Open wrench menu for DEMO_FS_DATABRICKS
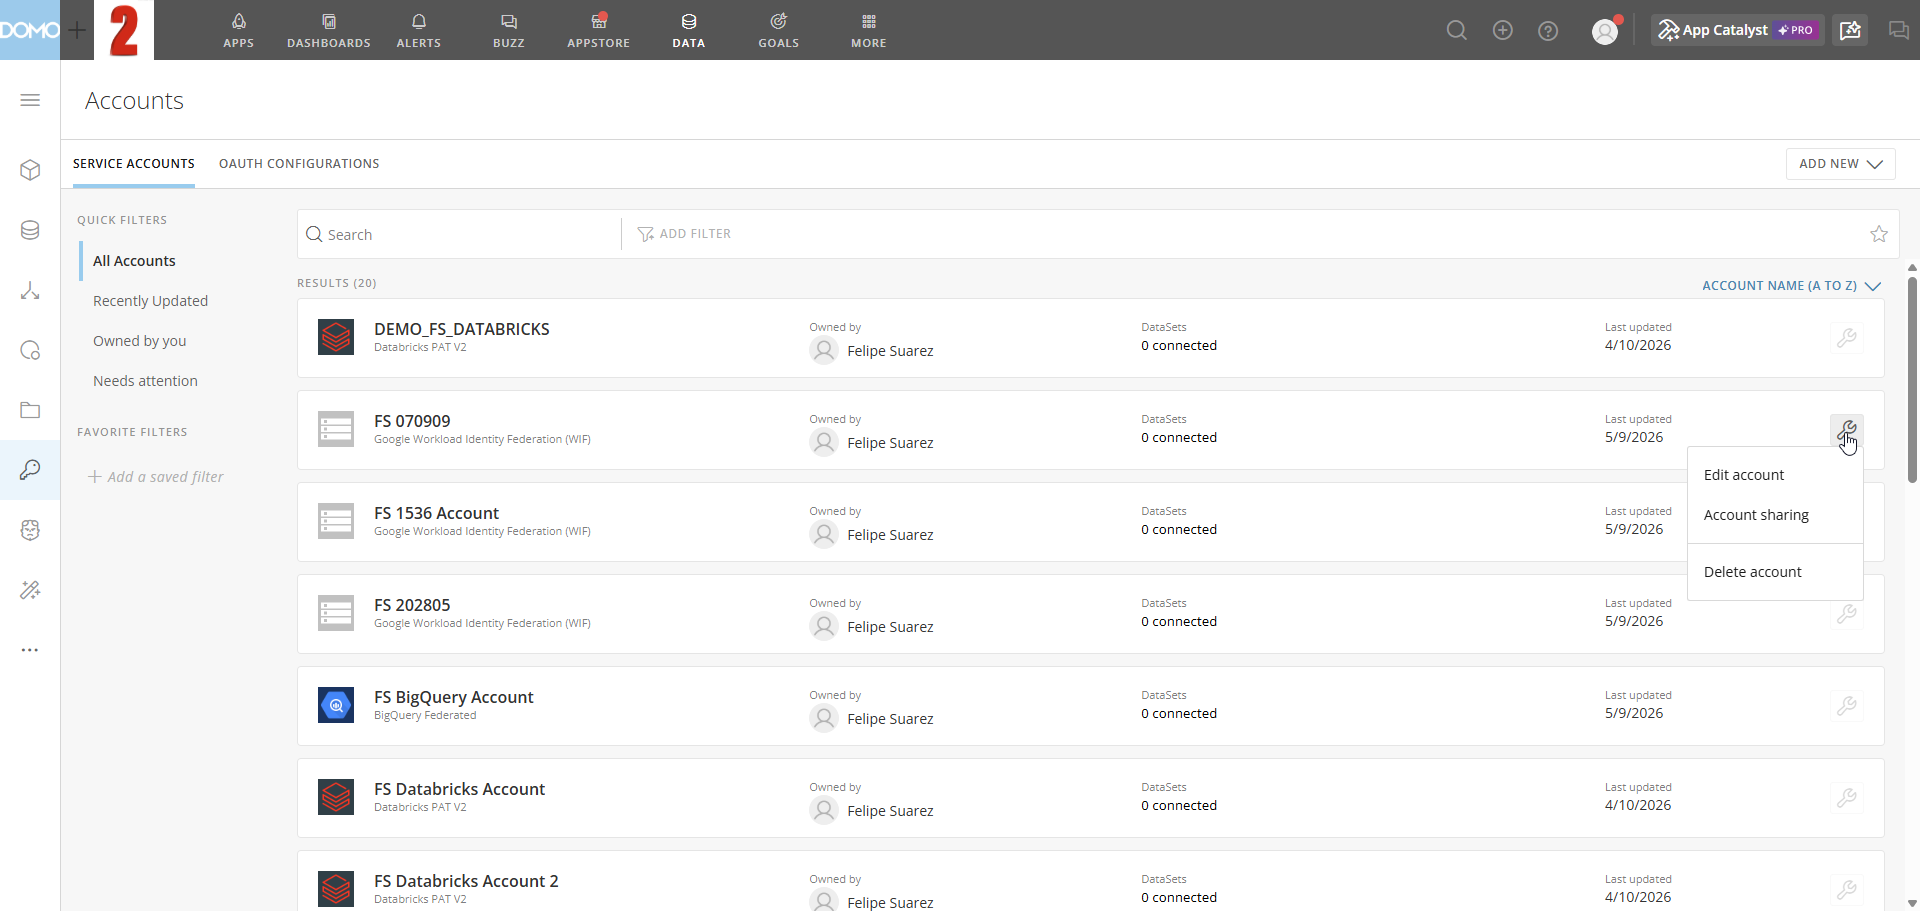Screen dimensions: 1920x911 click(1847, 338)
